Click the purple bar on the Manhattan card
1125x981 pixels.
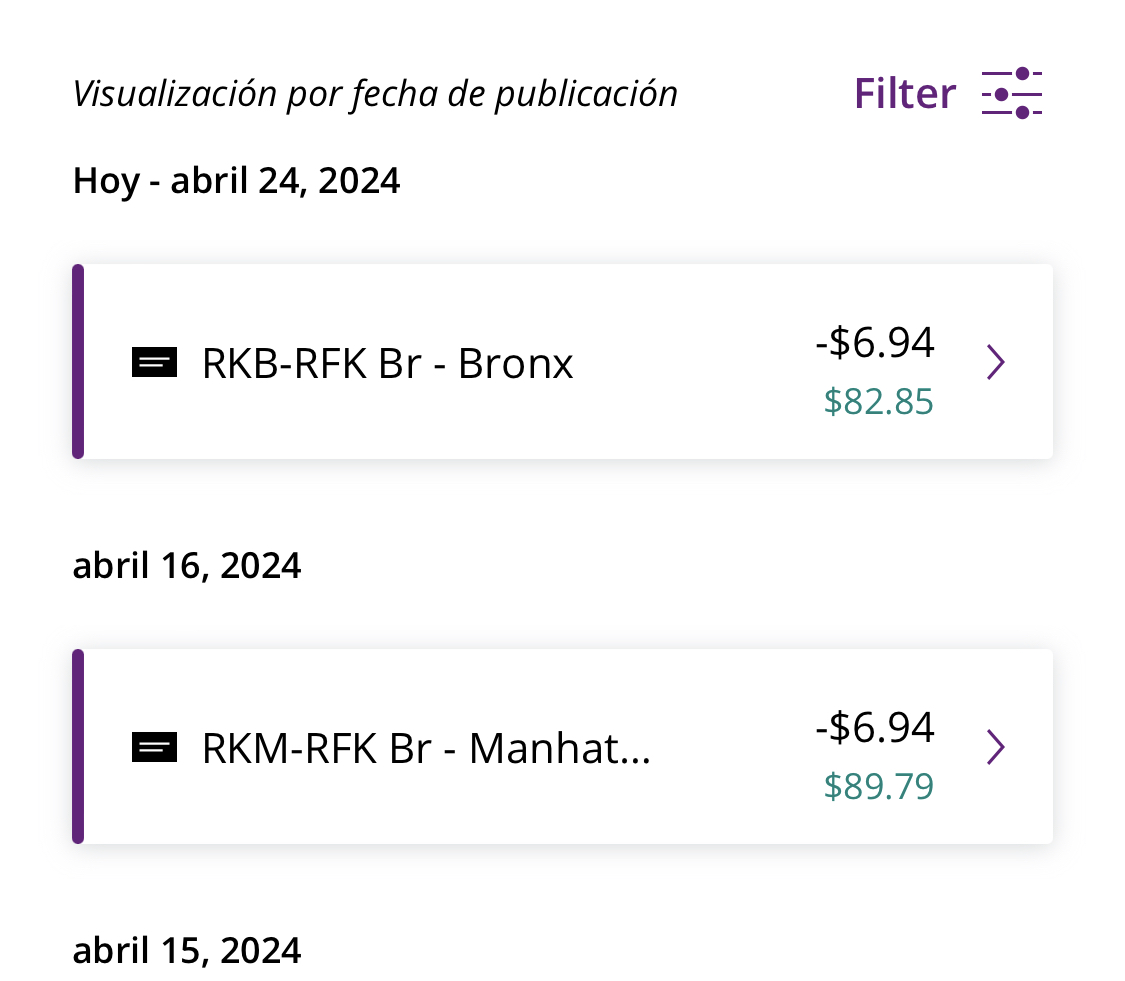click(x=78, y=746)
